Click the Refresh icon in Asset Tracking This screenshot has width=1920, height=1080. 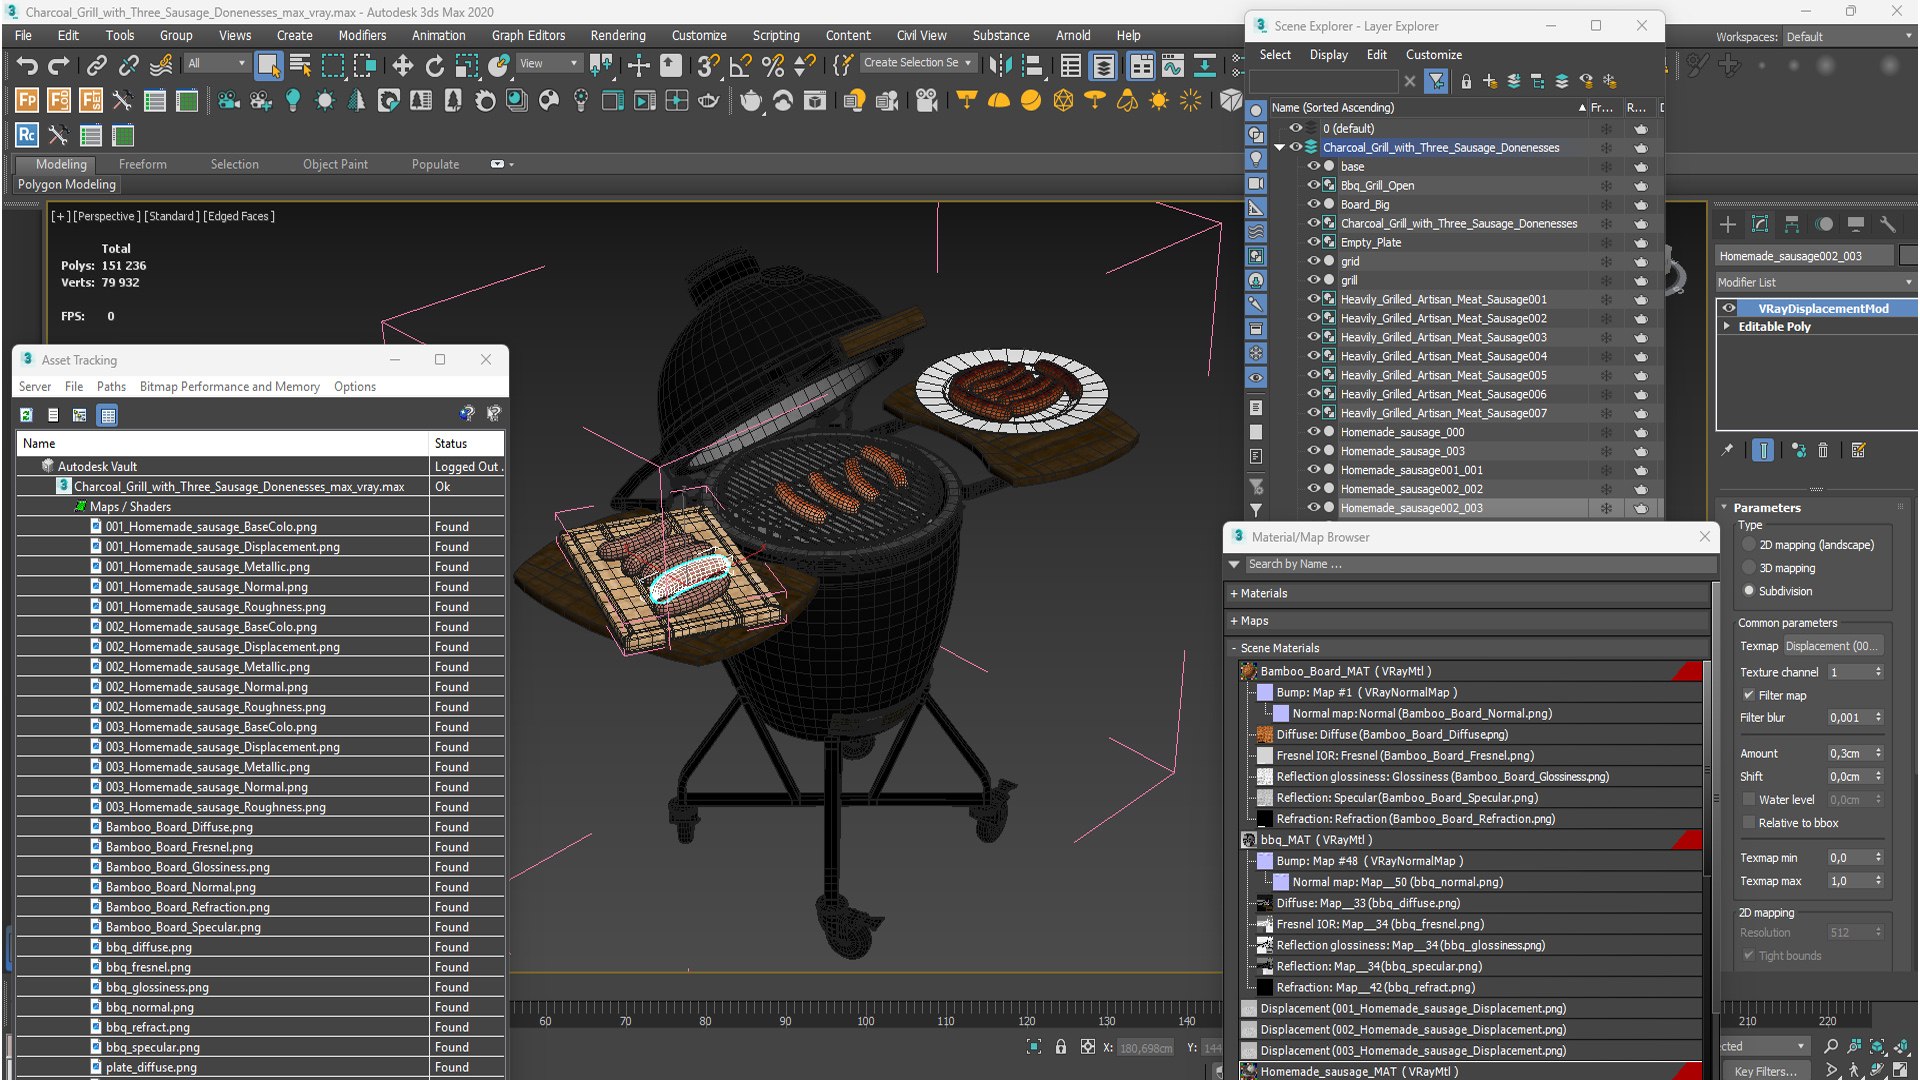click(x=26, y=415)
